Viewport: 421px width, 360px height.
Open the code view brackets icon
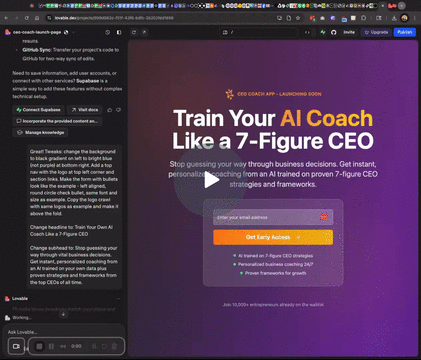307,32
